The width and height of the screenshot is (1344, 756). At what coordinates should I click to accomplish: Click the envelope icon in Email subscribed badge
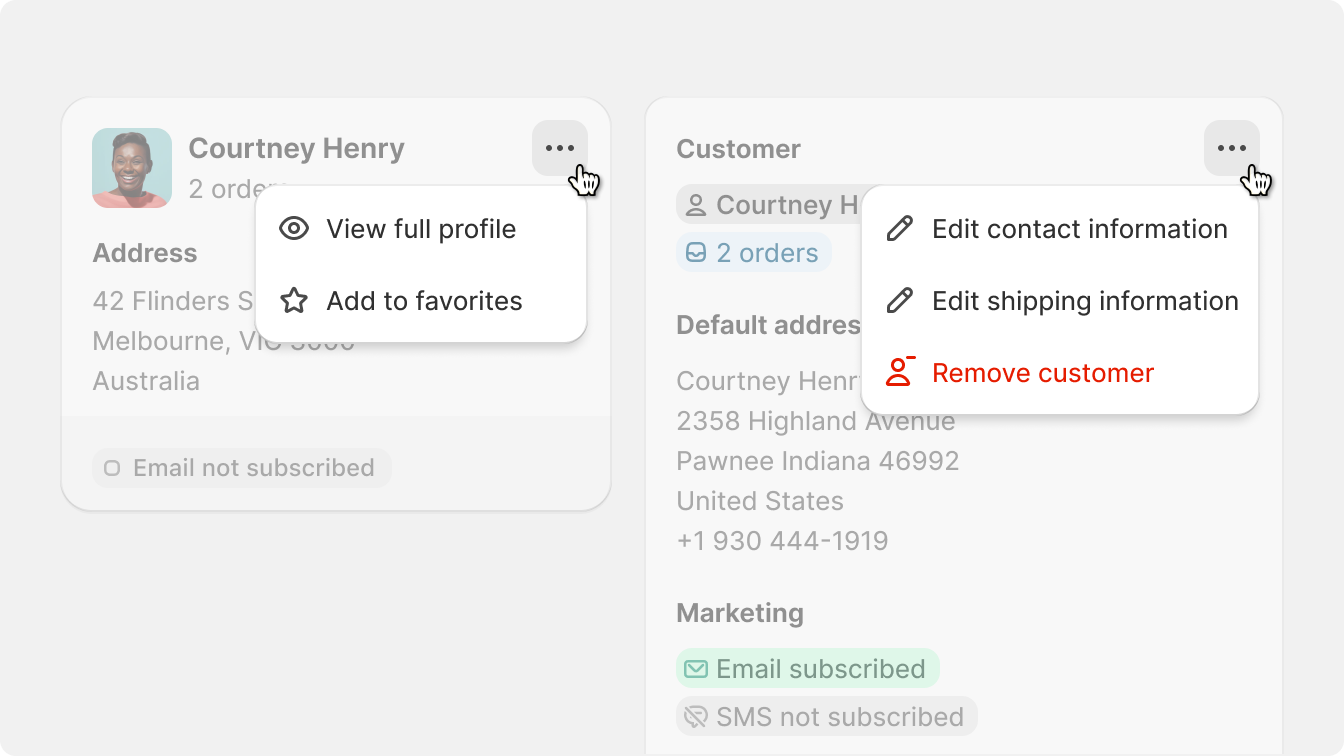click(696, 669)
